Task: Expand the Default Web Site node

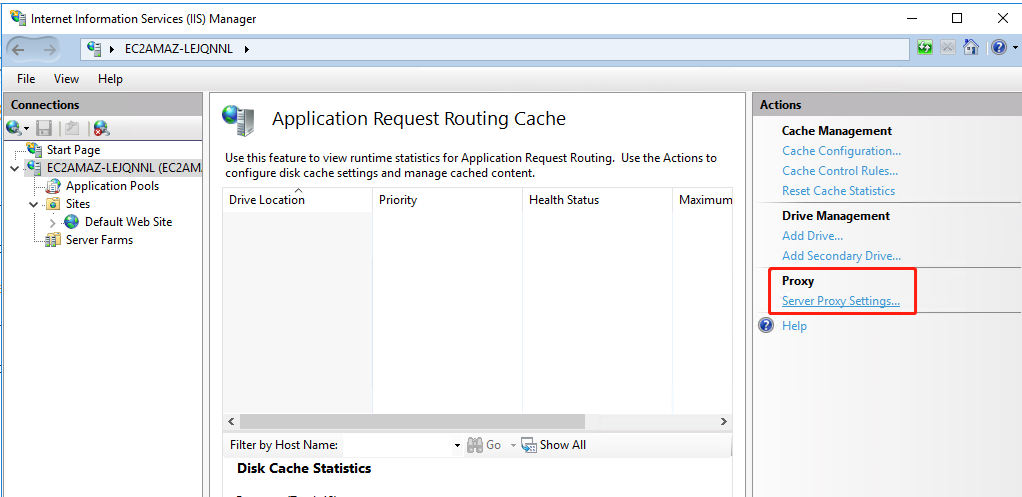Action: 53,222
